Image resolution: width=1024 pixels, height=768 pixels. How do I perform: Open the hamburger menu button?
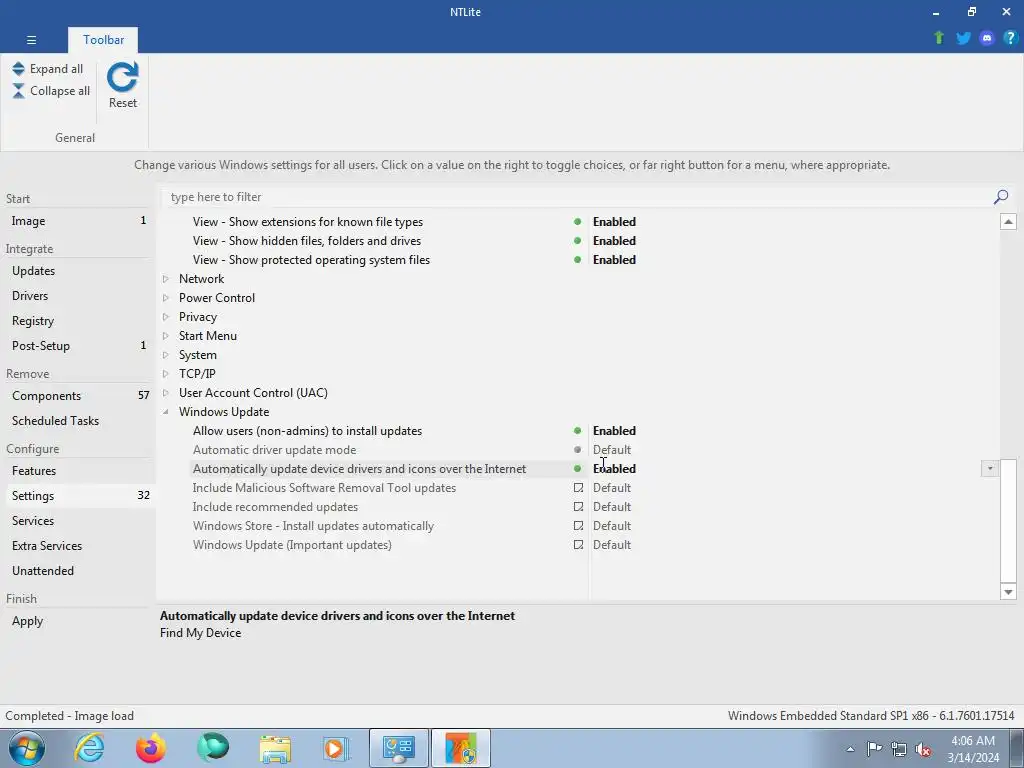31,40
